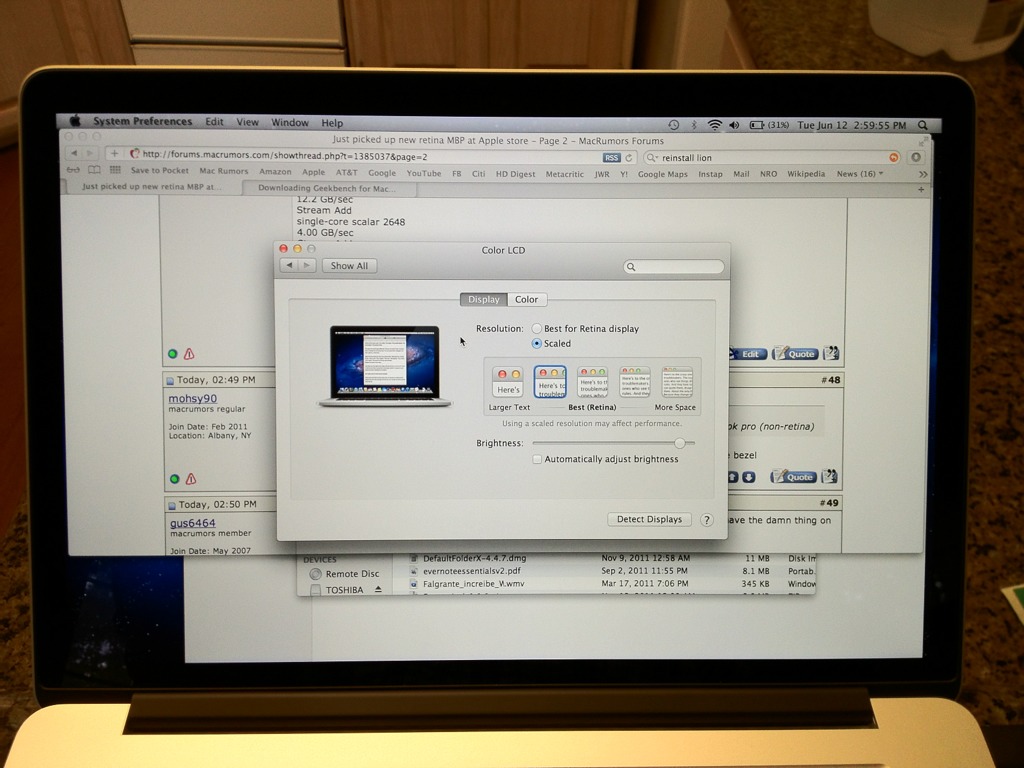This screenshot has width=1024, height=768.
Task: Select the 'Just picked up new retina MBP' tab
Action: coord(152,187)
